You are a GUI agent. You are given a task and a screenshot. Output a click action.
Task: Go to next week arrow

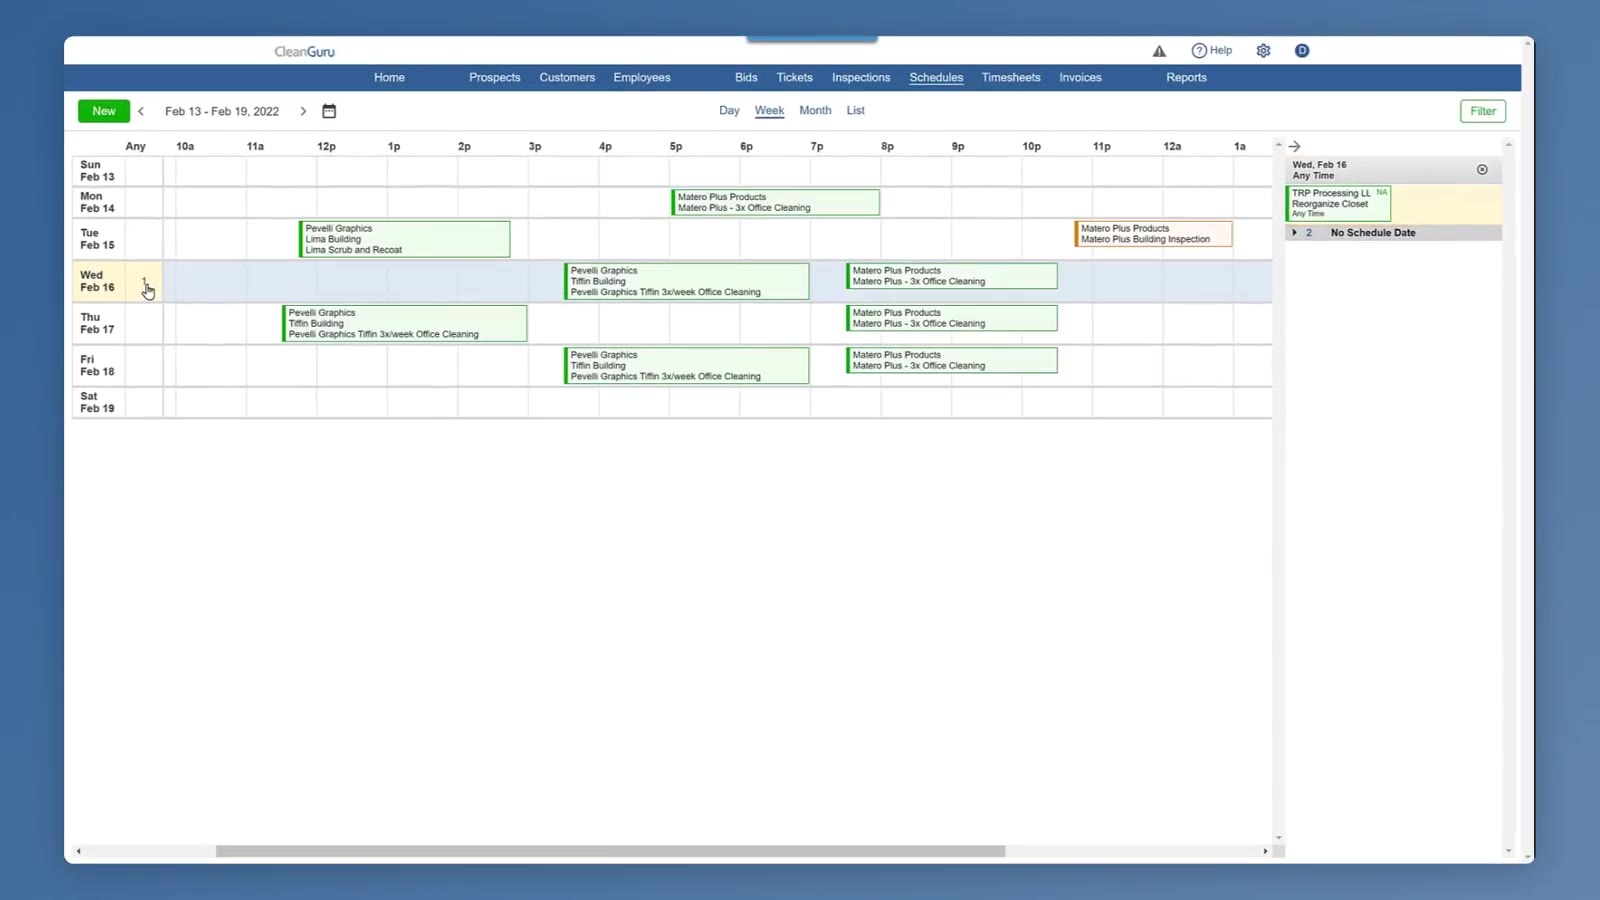pyautogui.click(x=303, y=111)
